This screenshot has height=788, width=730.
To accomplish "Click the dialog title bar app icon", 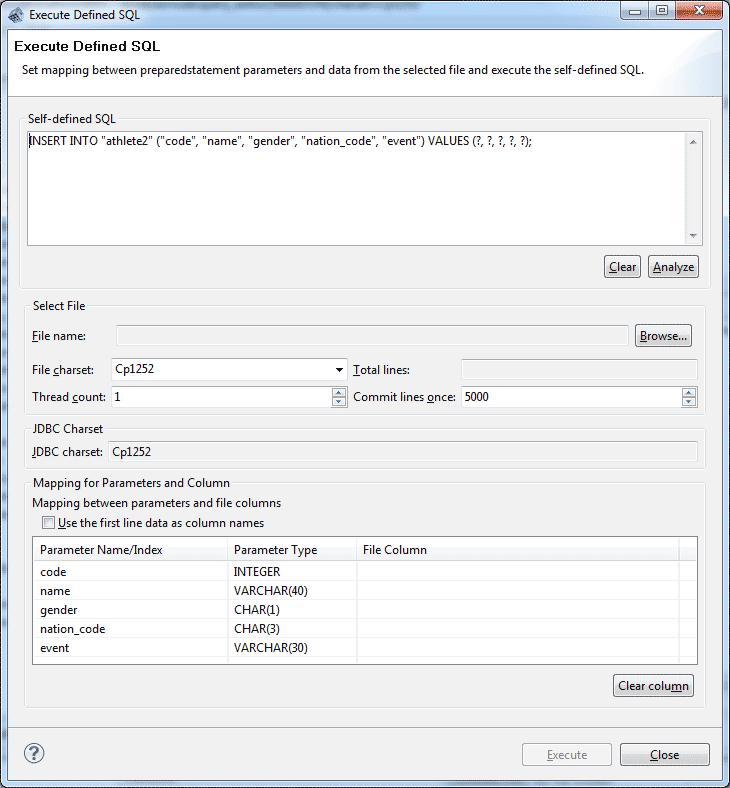I will [x=15, y=13].
